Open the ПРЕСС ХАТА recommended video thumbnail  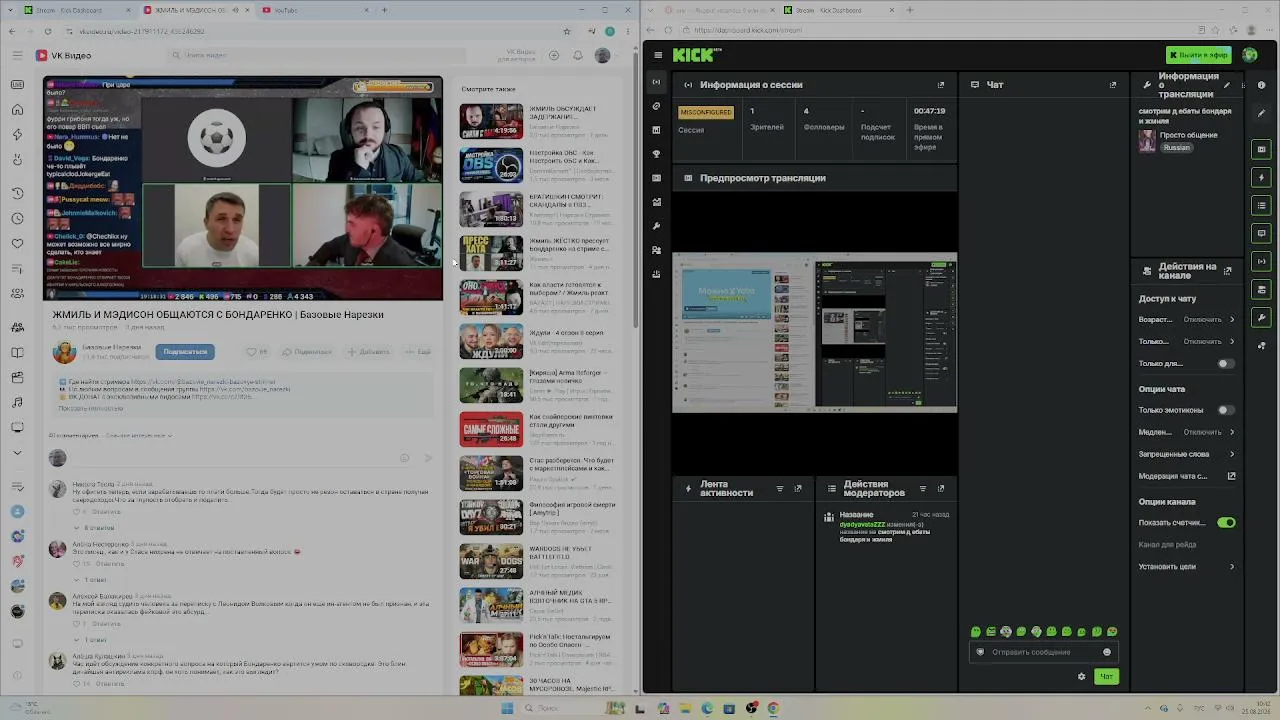(491, 254)
